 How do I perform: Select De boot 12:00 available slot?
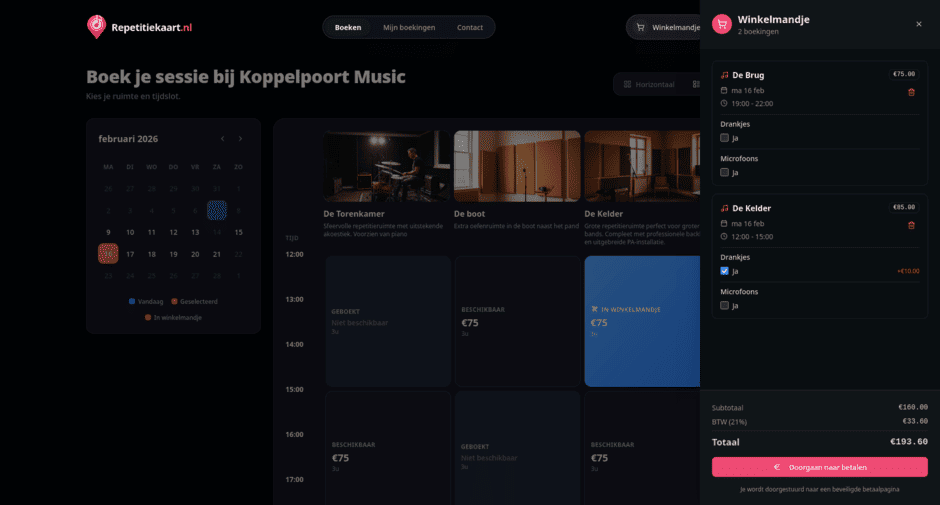517,321
